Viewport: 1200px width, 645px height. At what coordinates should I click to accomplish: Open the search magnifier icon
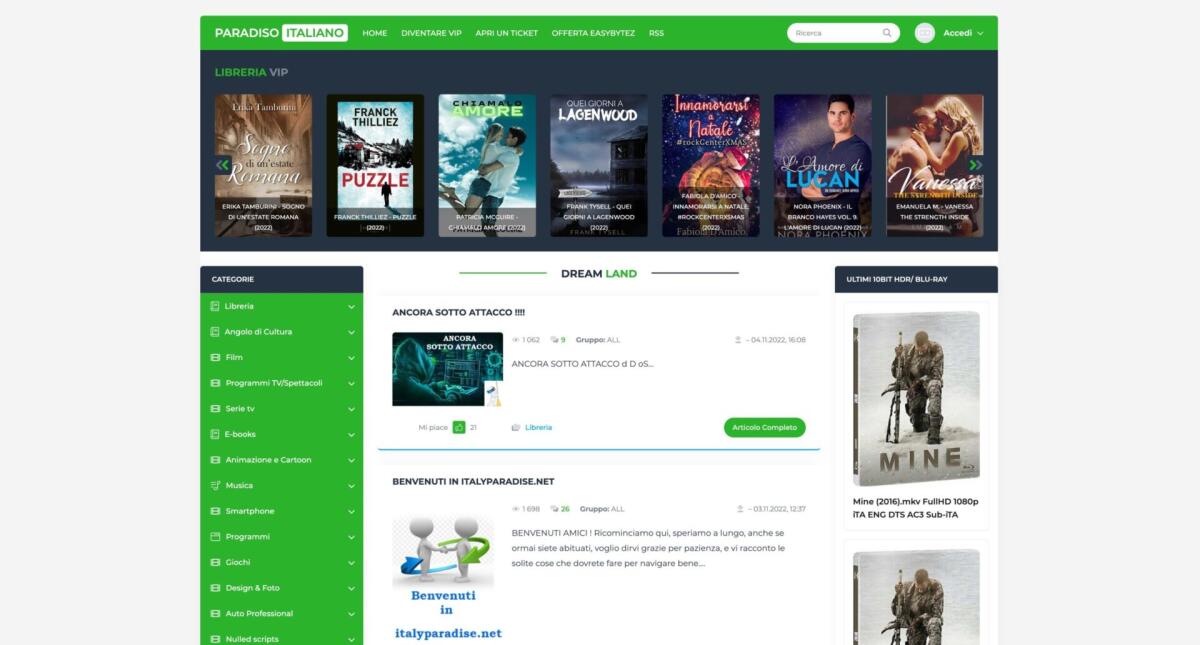886,33
